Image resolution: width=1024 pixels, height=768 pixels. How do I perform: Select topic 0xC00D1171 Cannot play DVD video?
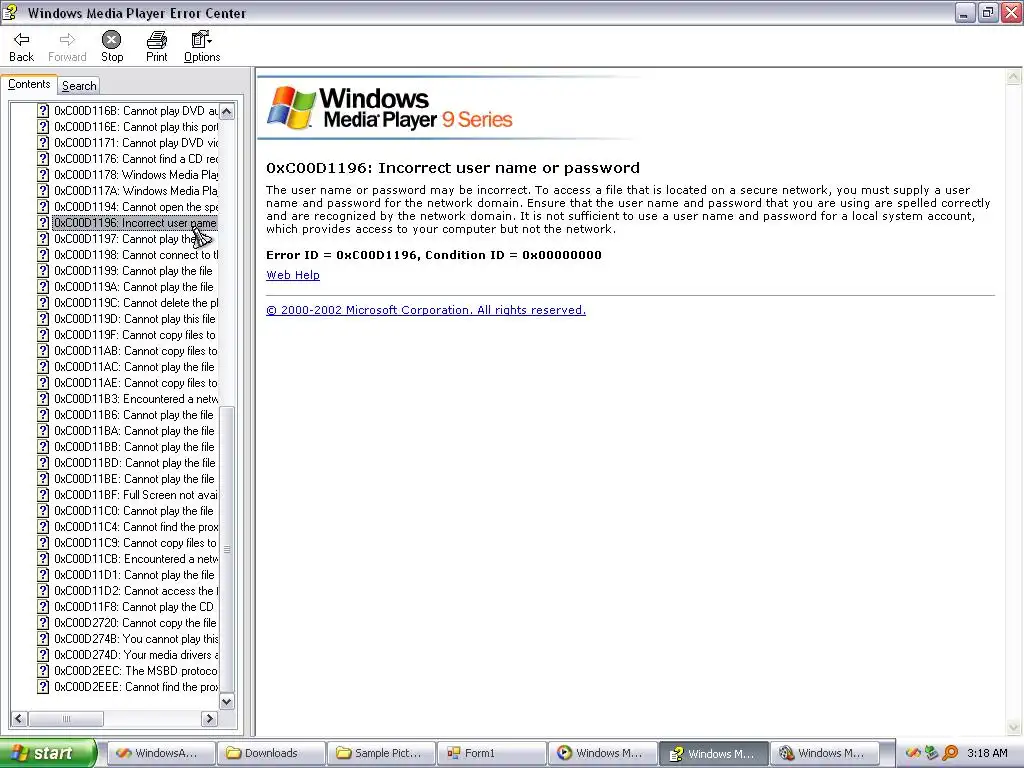coord(136,143)
